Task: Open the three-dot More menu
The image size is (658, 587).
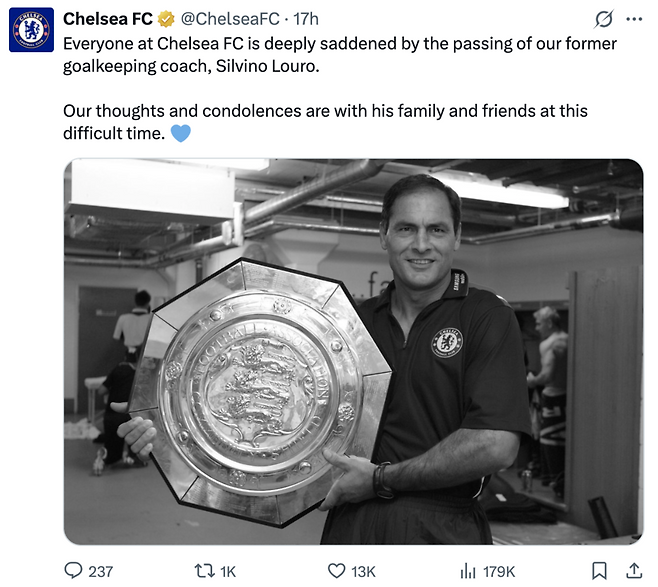Action: (634, 19)
